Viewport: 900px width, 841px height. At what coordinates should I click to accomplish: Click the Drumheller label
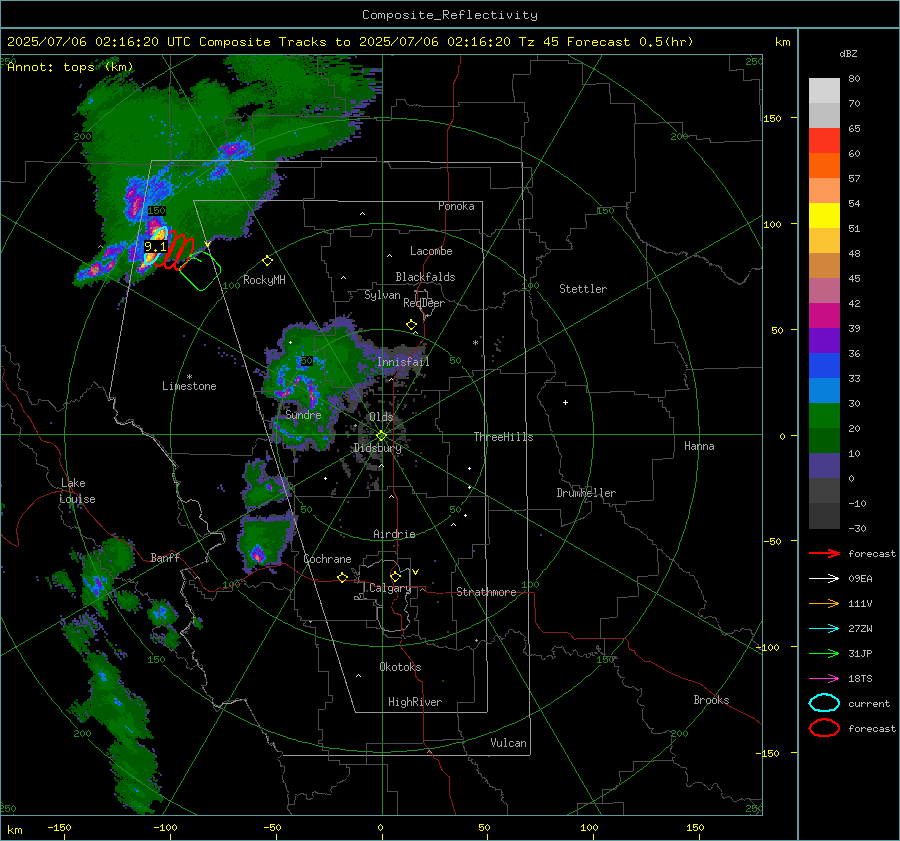[x=586, y=493]
